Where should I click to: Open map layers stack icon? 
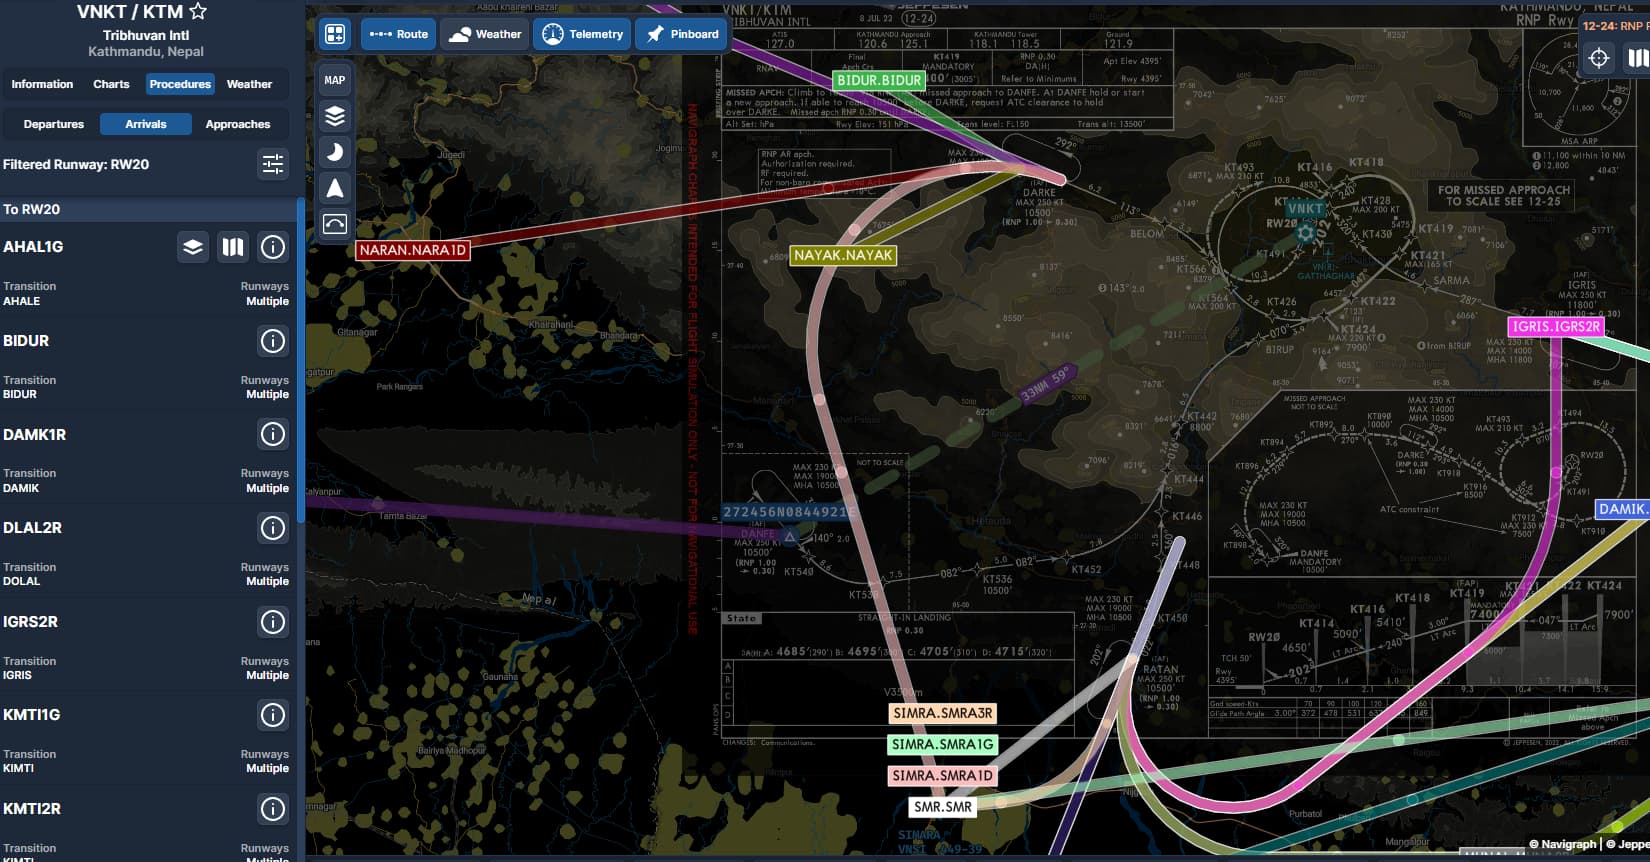click(x=335, y=116)
